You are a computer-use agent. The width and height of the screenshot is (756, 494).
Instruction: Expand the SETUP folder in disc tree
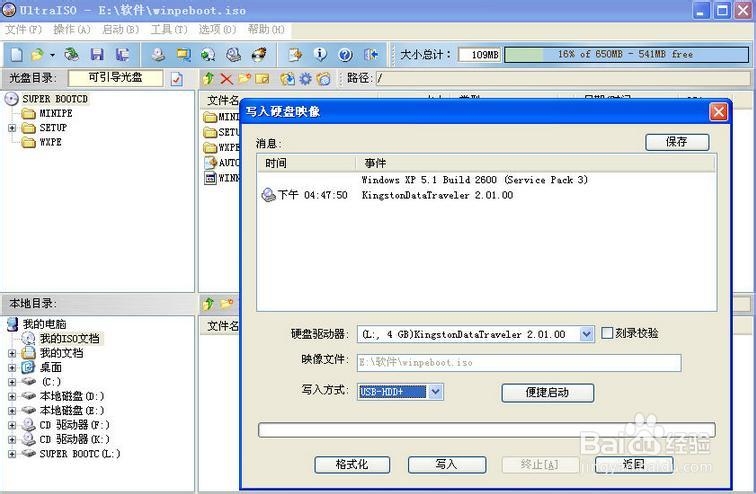(12, 128)
